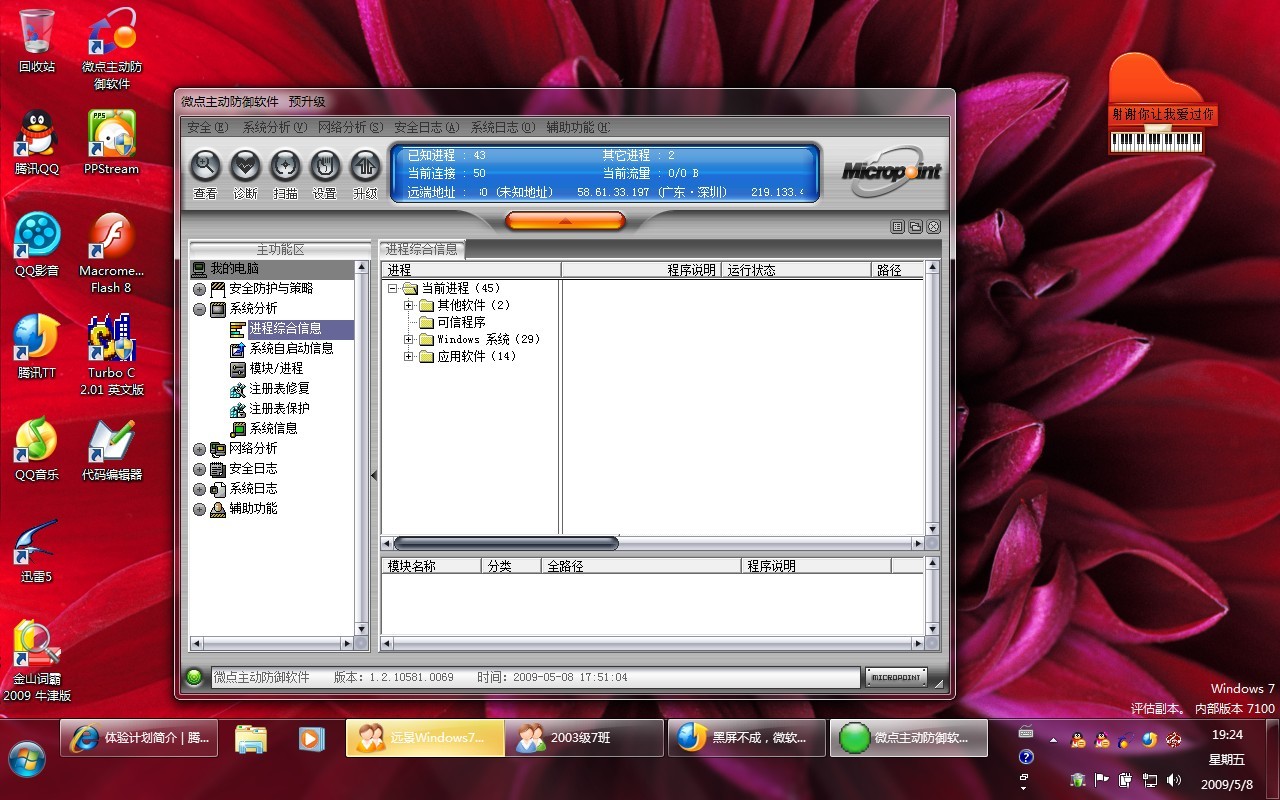Open the 安全(E) menu
The image size is (1280, 800).
click(208, 127)
